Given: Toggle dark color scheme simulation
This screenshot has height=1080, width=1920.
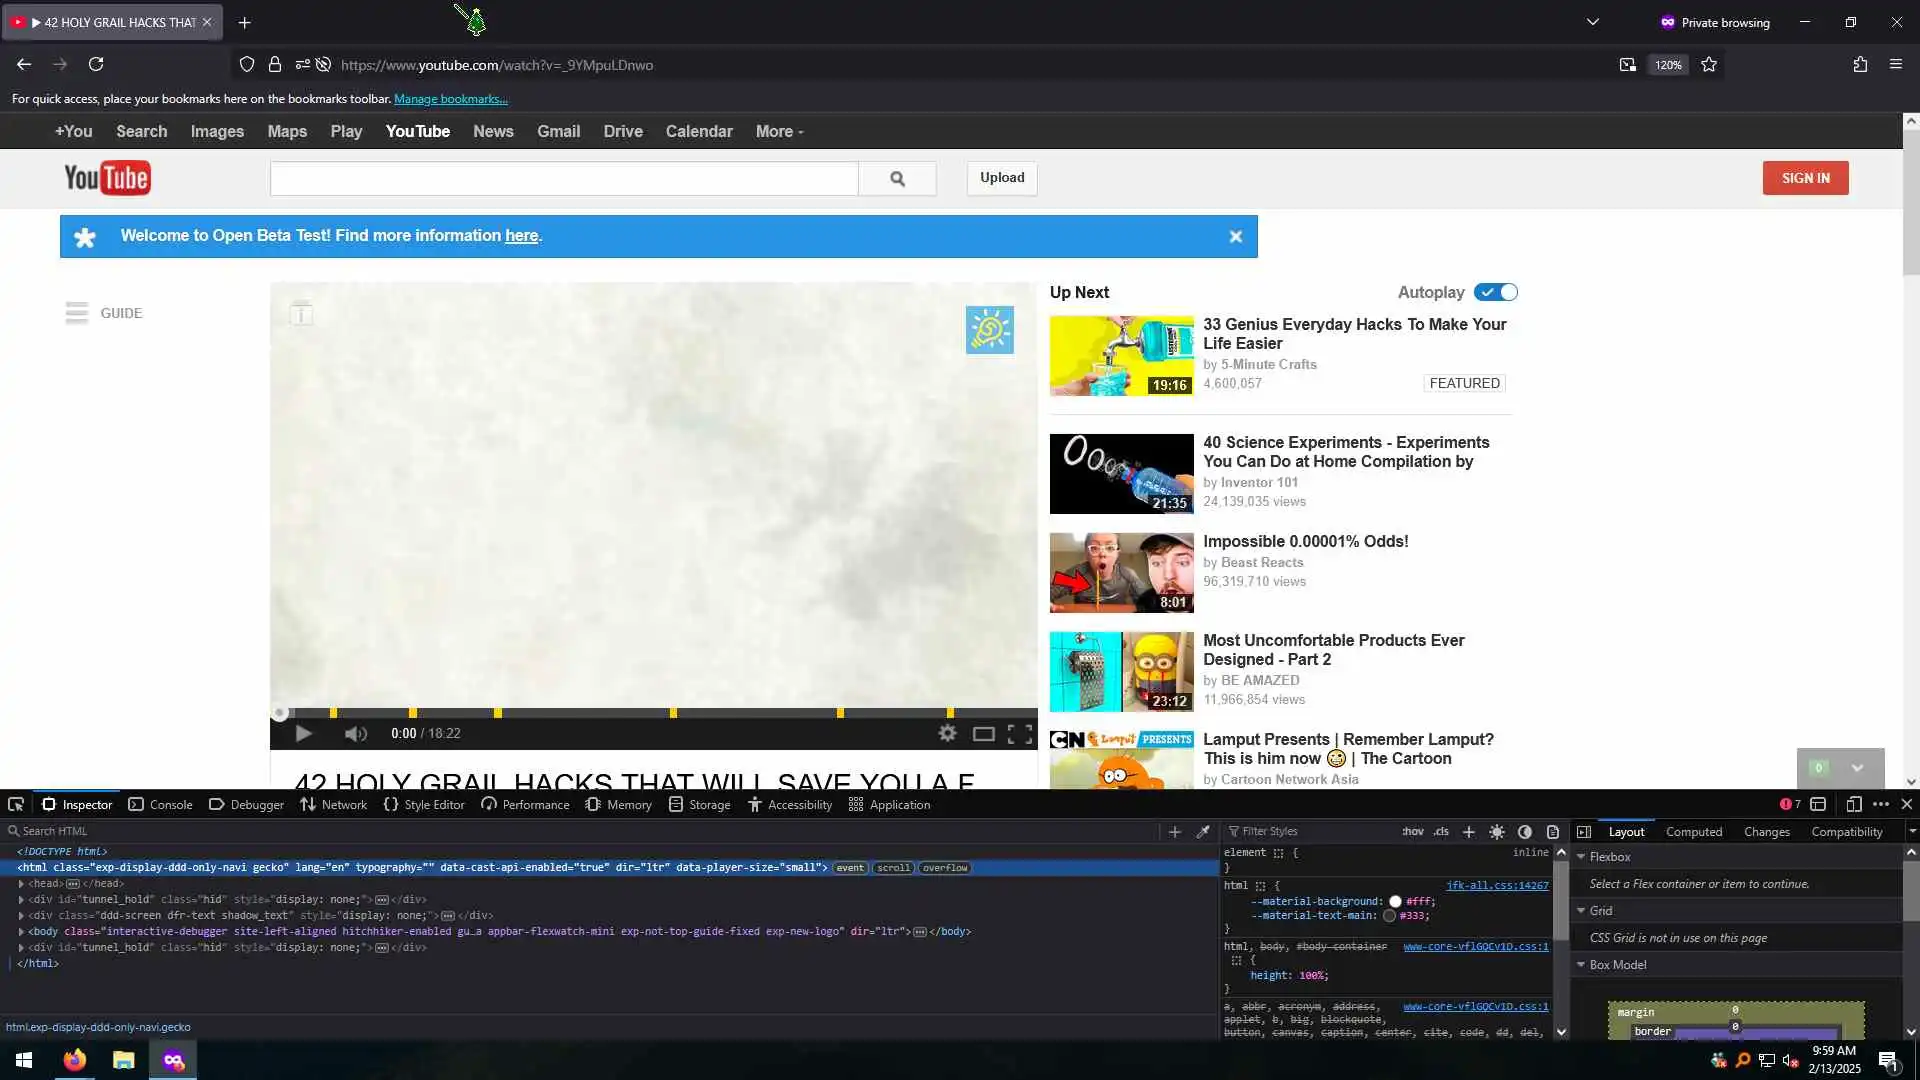Looking at the screenshot, I should [x=1525, y=831].
